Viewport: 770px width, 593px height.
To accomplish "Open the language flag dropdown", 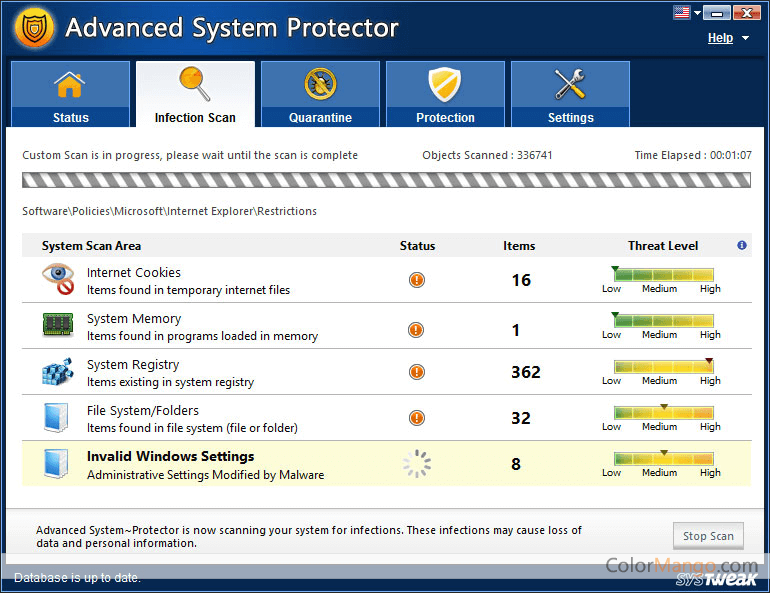I will tap(686, 13).
